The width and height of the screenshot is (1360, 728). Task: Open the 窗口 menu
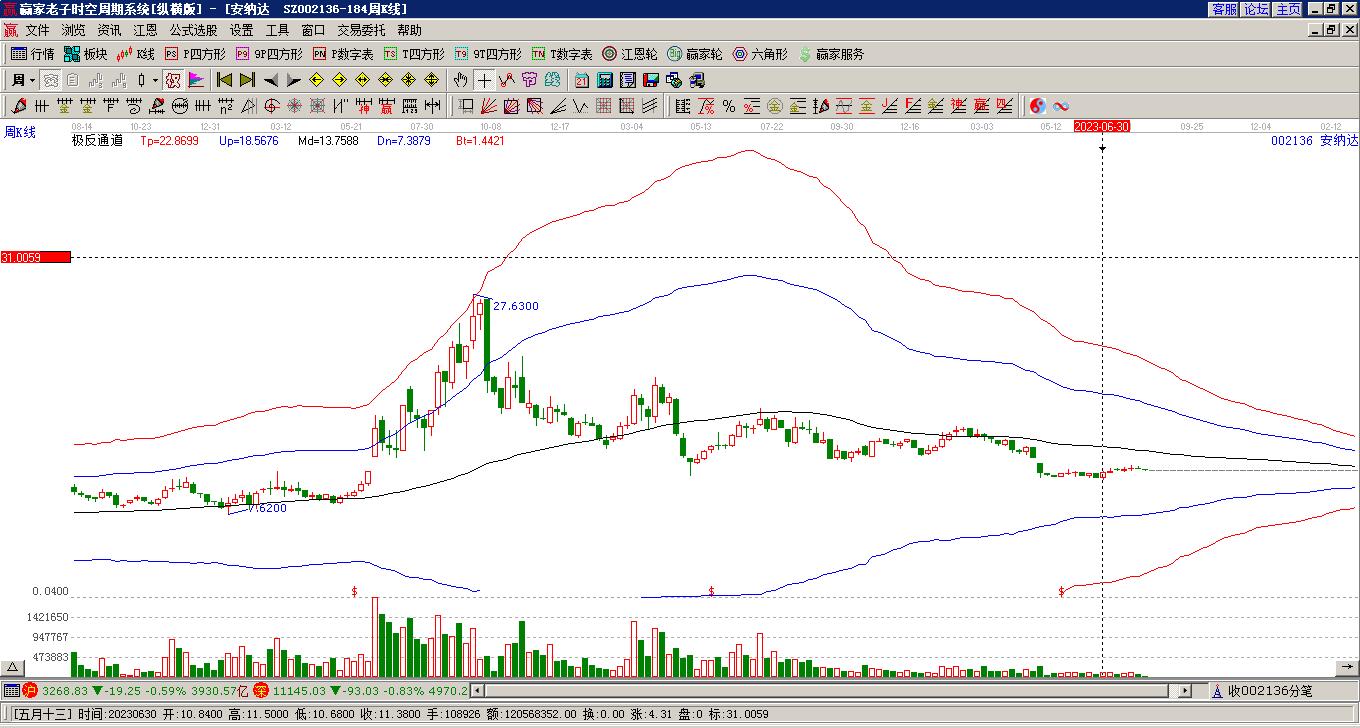coord(313,30)
